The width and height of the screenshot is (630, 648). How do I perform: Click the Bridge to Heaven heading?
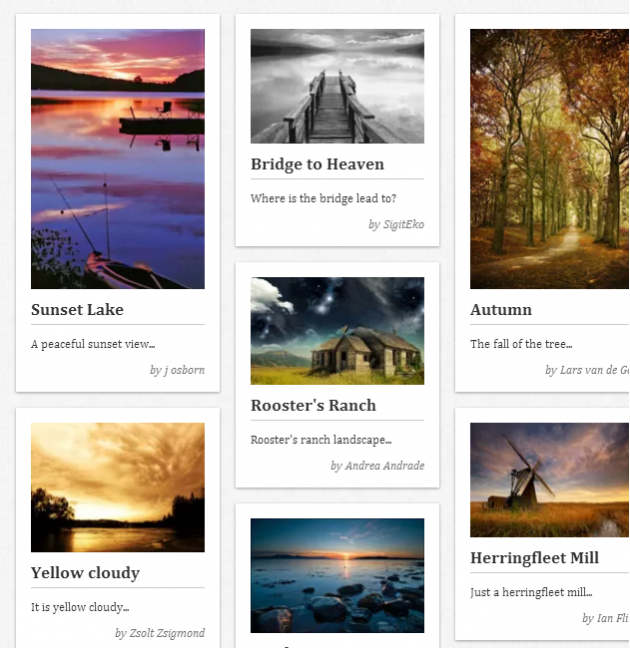[x=317, y=164]
